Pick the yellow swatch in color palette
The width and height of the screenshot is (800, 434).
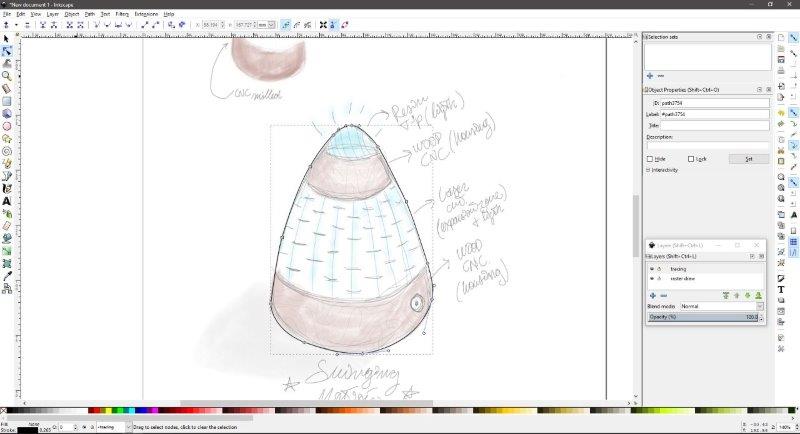click(108, 410)
